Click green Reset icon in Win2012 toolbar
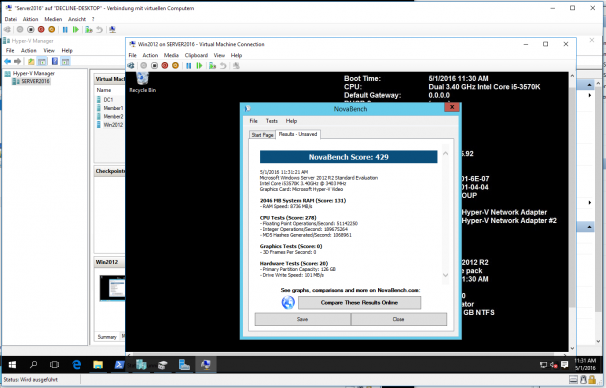This screenshot has height=388, width=606. [x=199, y=66]
